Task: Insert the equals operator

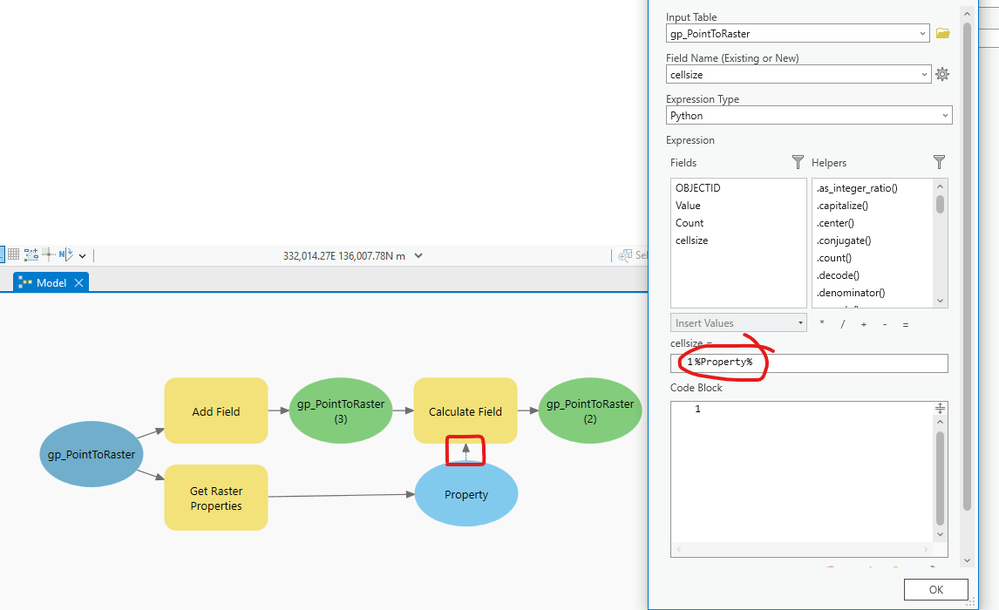Action: coord(905,324)
